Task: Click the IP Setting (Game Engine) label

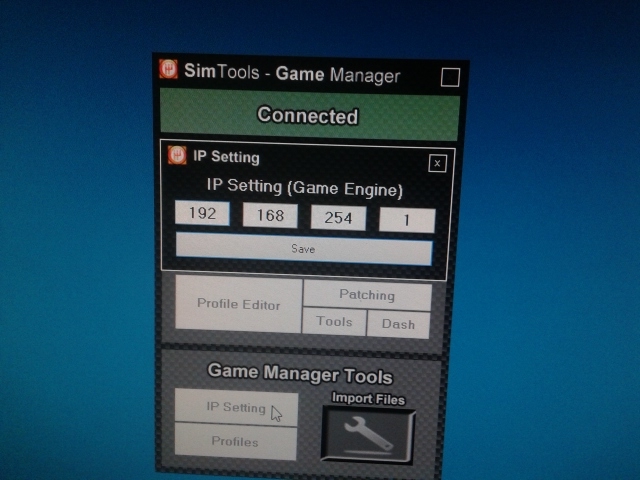Action: (304, 188)
